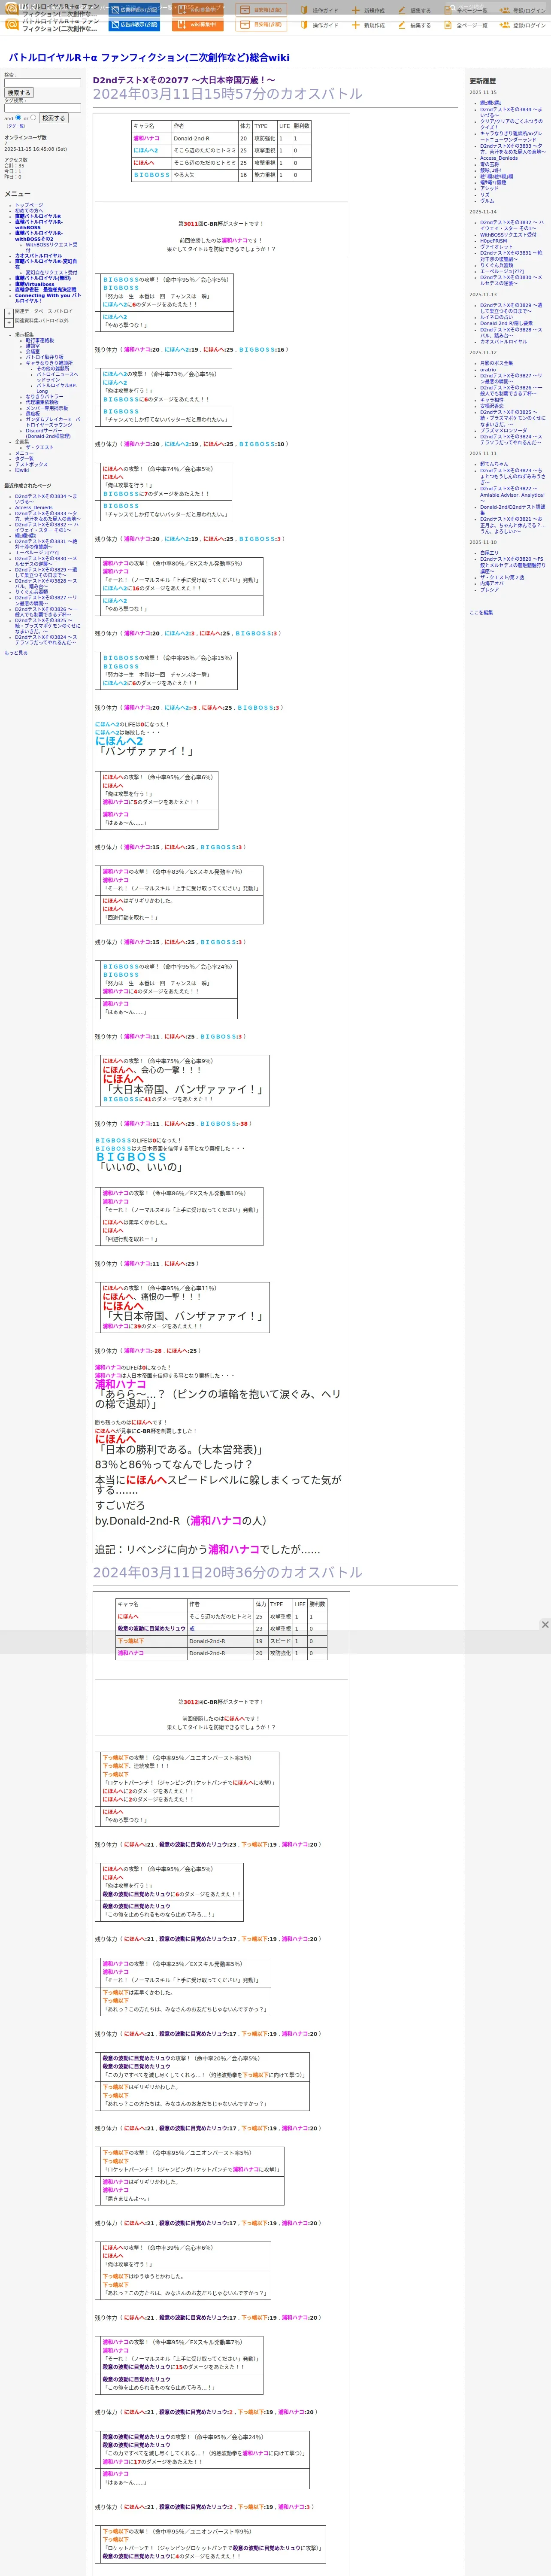The width and height of the screenshot is (551, 2576).
Task: Open テストボックス menu link
Action: (x=31, y=465)
